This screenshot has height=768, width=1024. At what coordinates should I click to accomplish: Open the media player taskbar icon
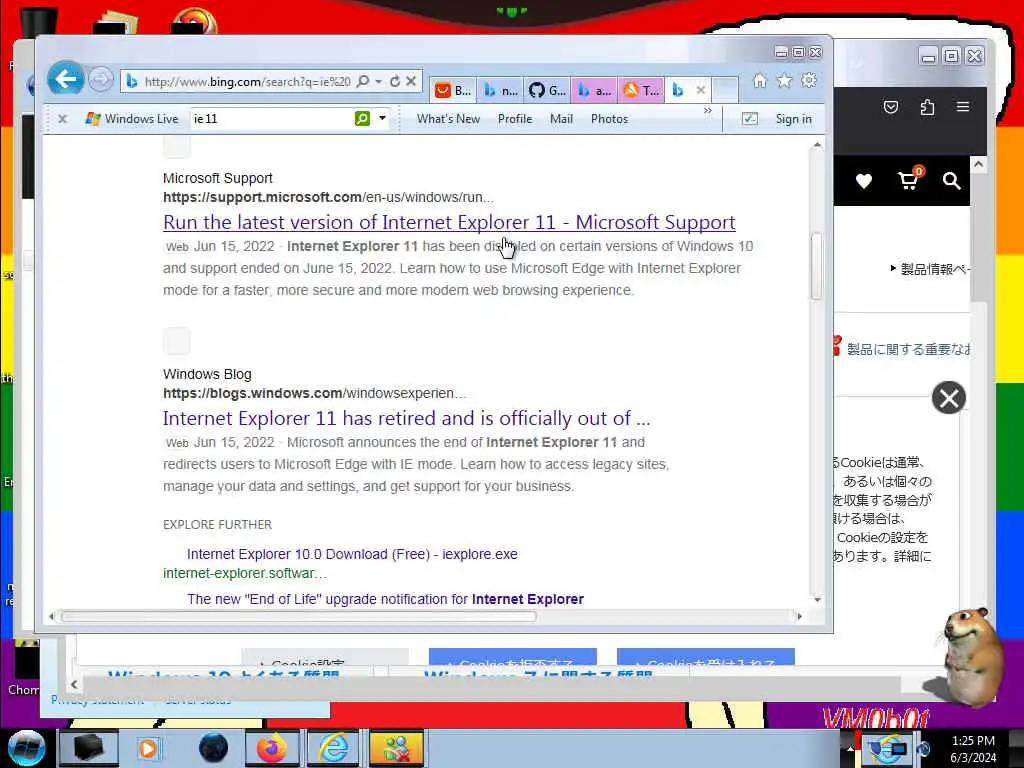point(148,748)
